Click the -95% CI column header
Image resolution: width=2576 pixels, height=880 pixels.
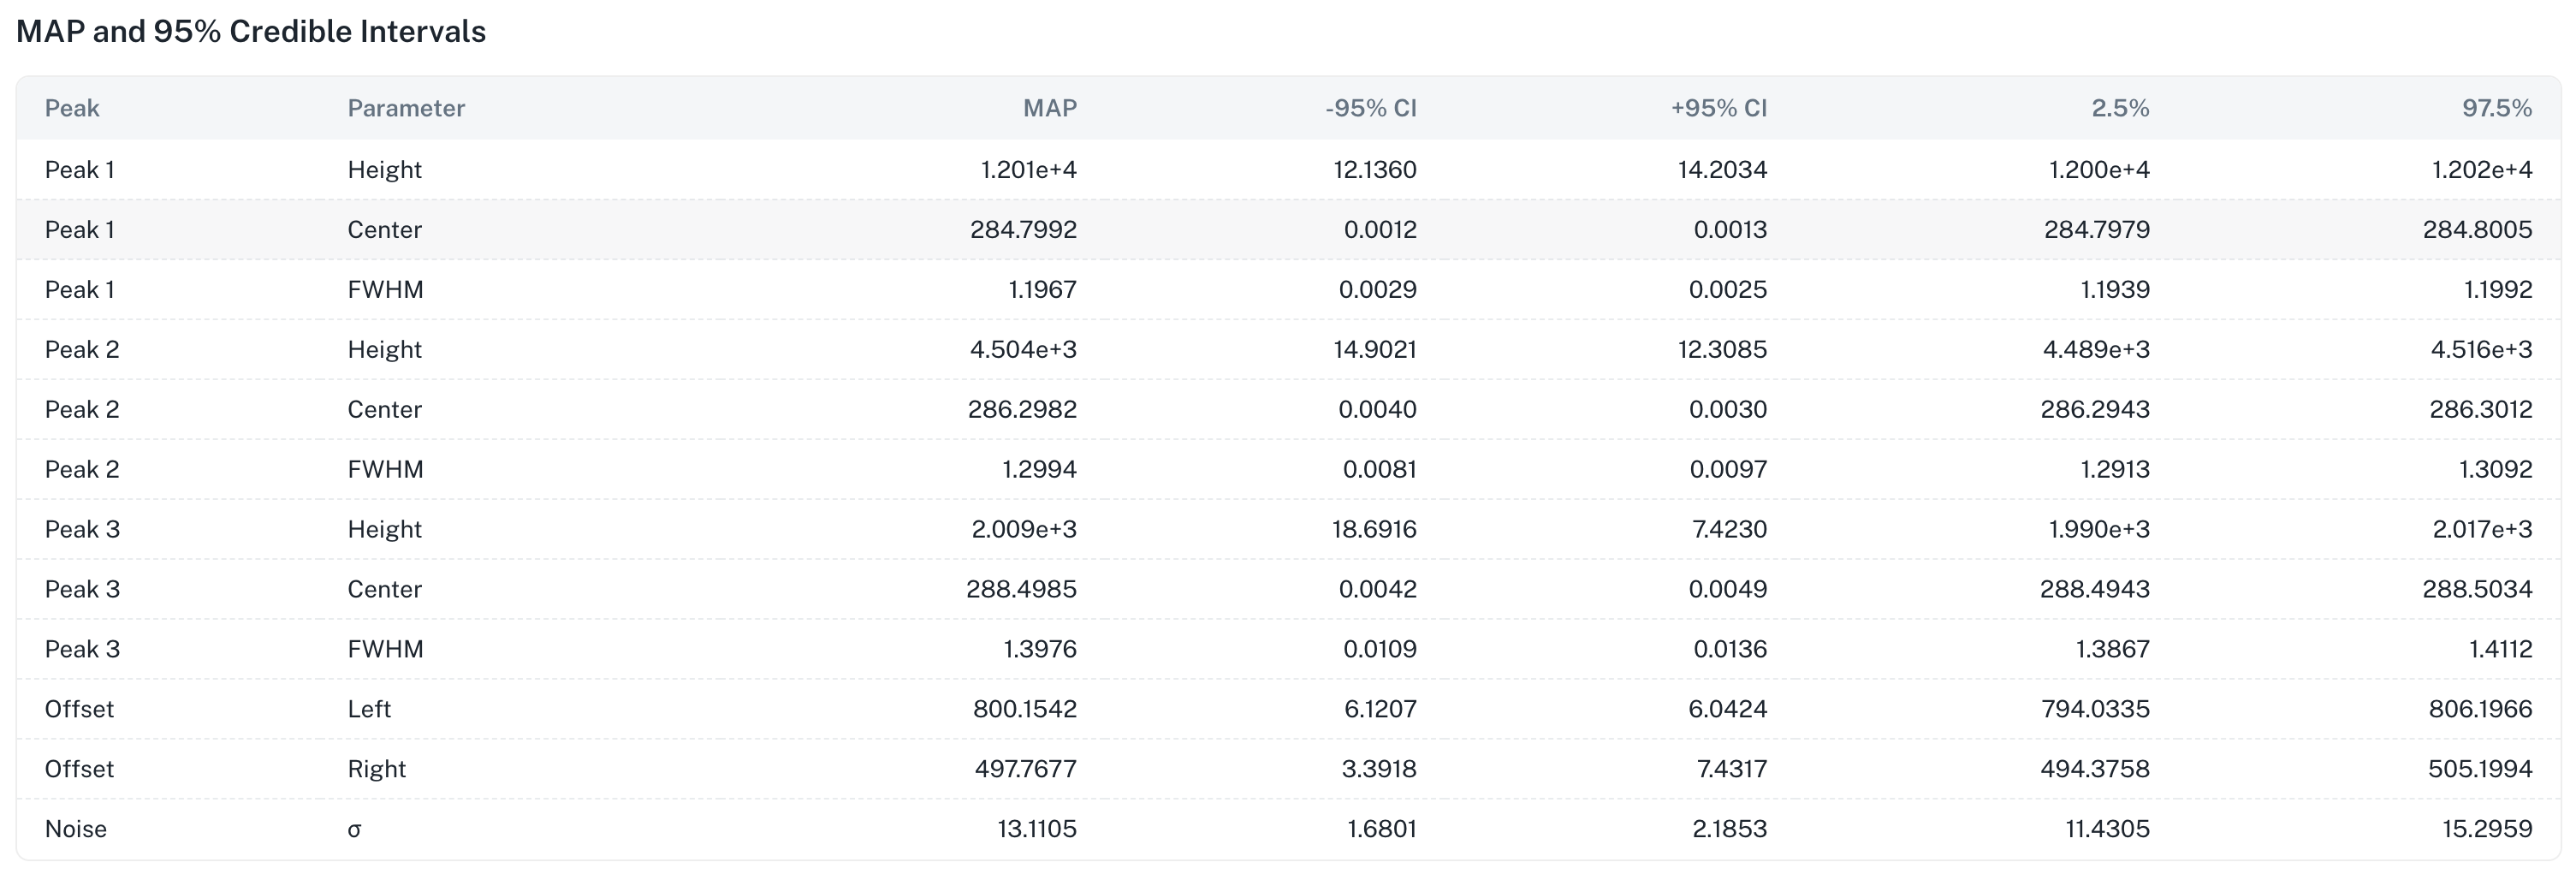1371,108
